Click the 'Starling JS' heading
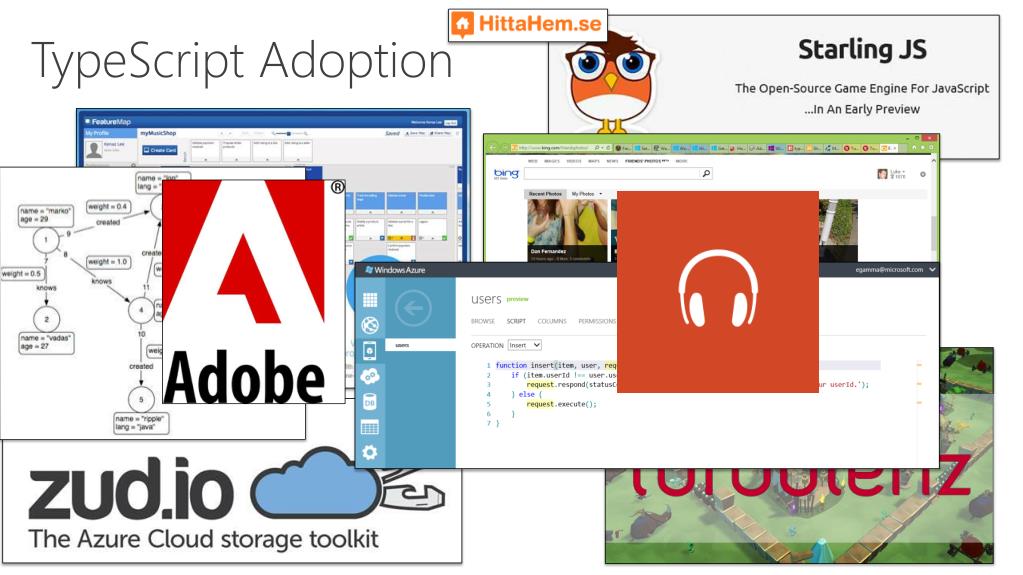 click(x=862, y=50)
